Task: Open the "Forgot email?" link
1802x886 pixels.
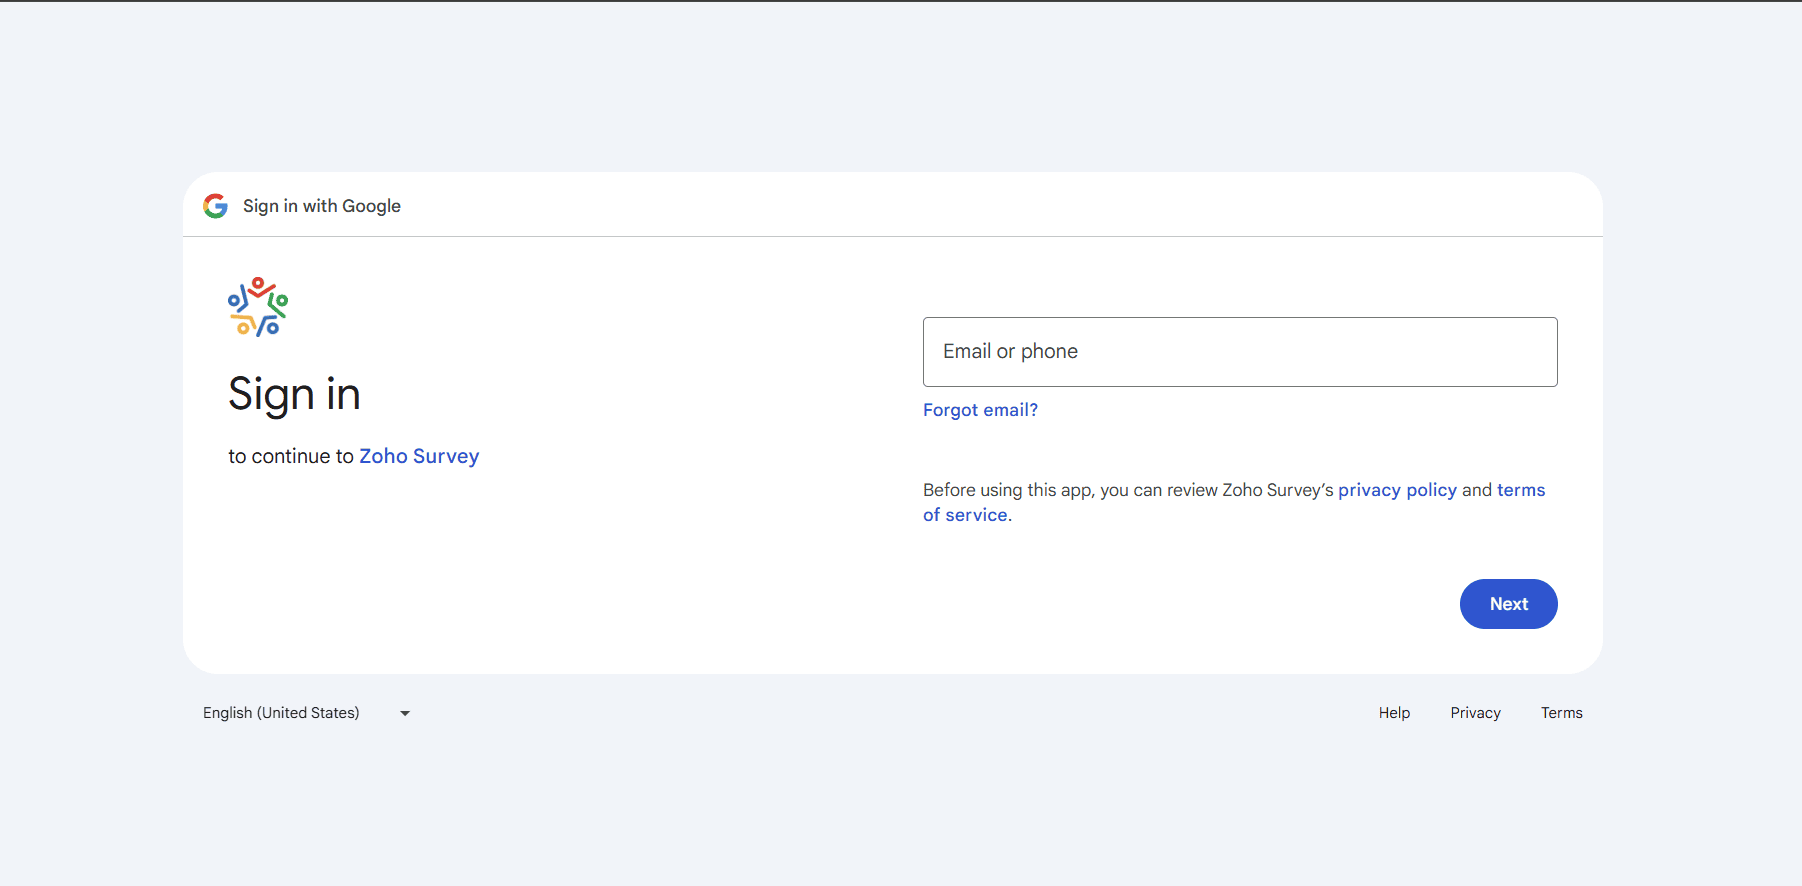Action: tap(980, 410)
